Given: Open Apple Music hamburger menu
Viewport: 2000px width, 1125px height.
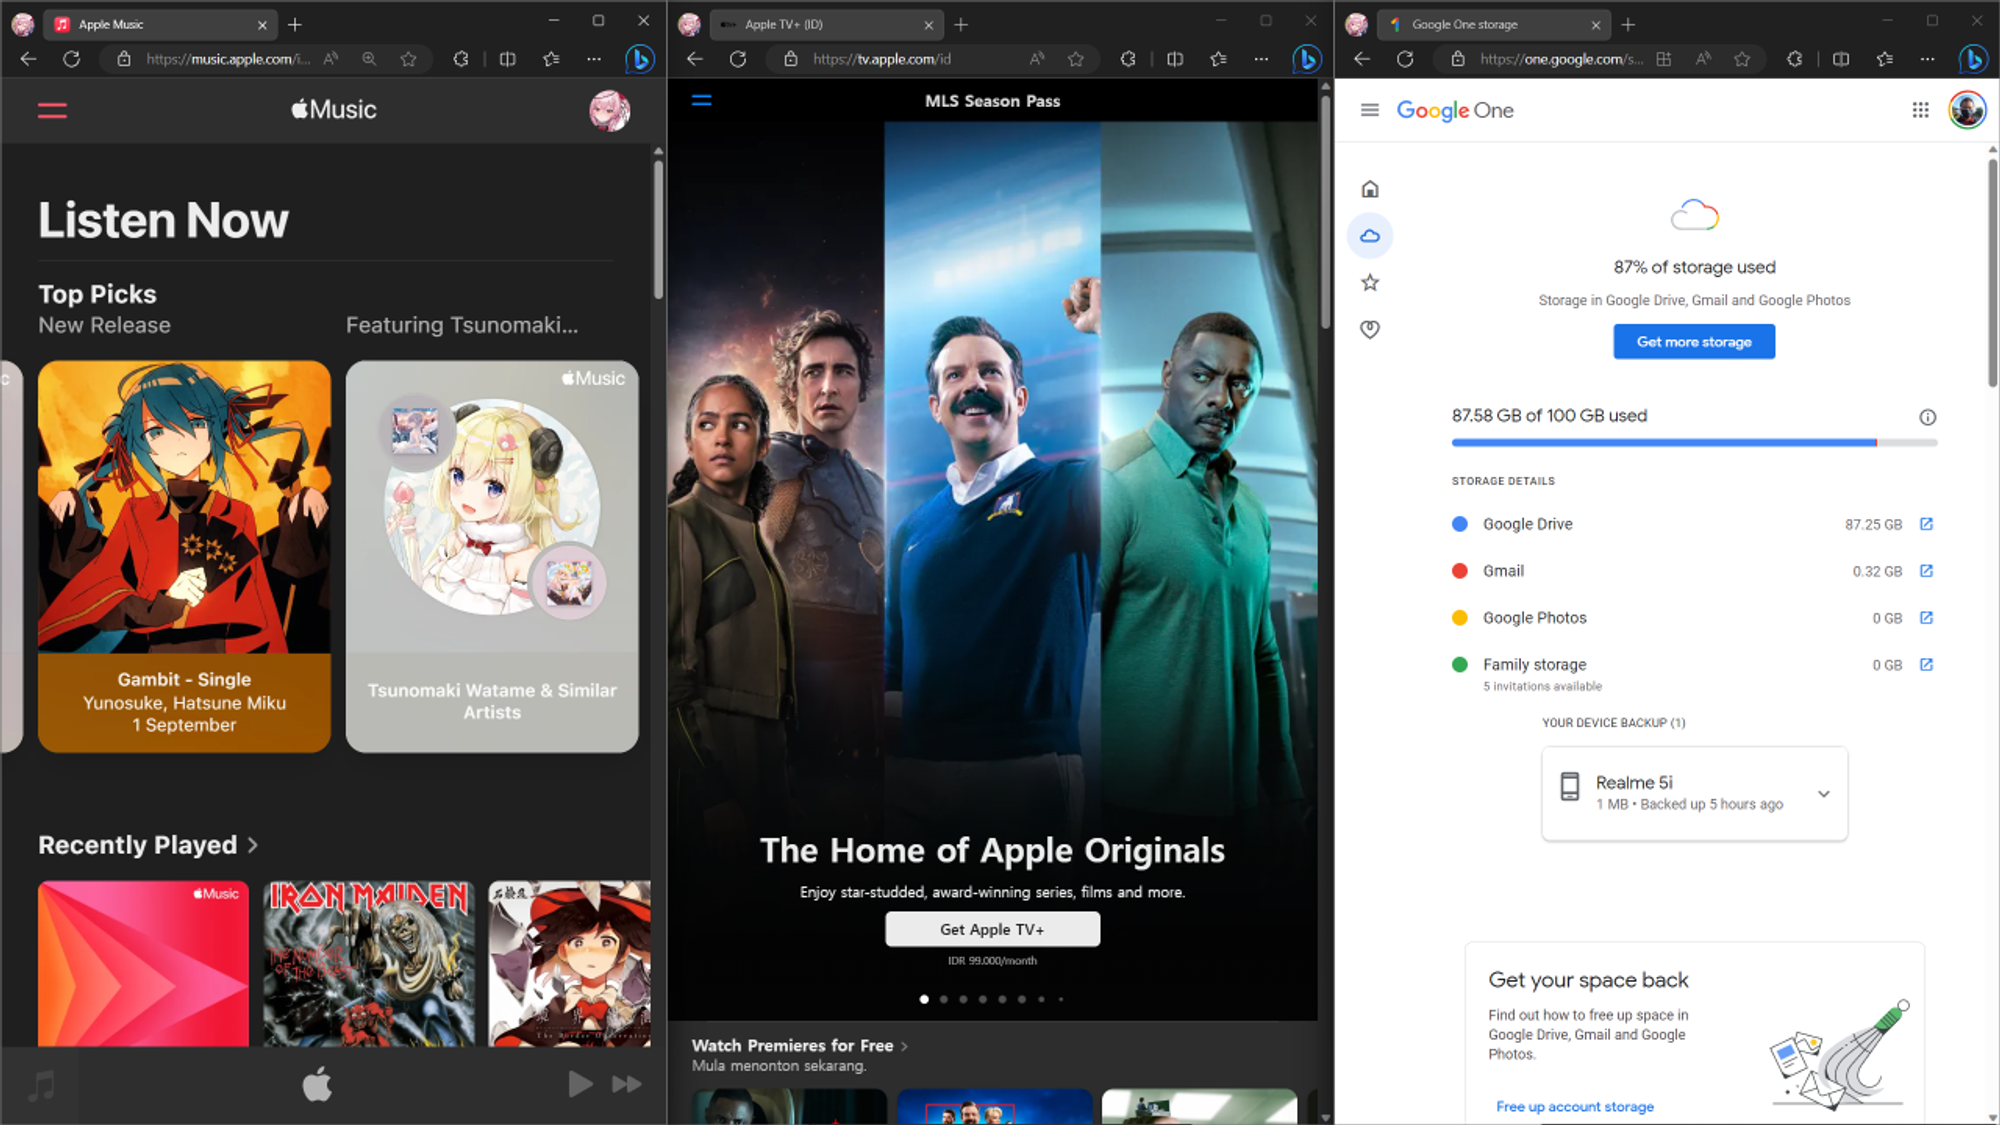Looking at the screenshot, I should (52, 110).
